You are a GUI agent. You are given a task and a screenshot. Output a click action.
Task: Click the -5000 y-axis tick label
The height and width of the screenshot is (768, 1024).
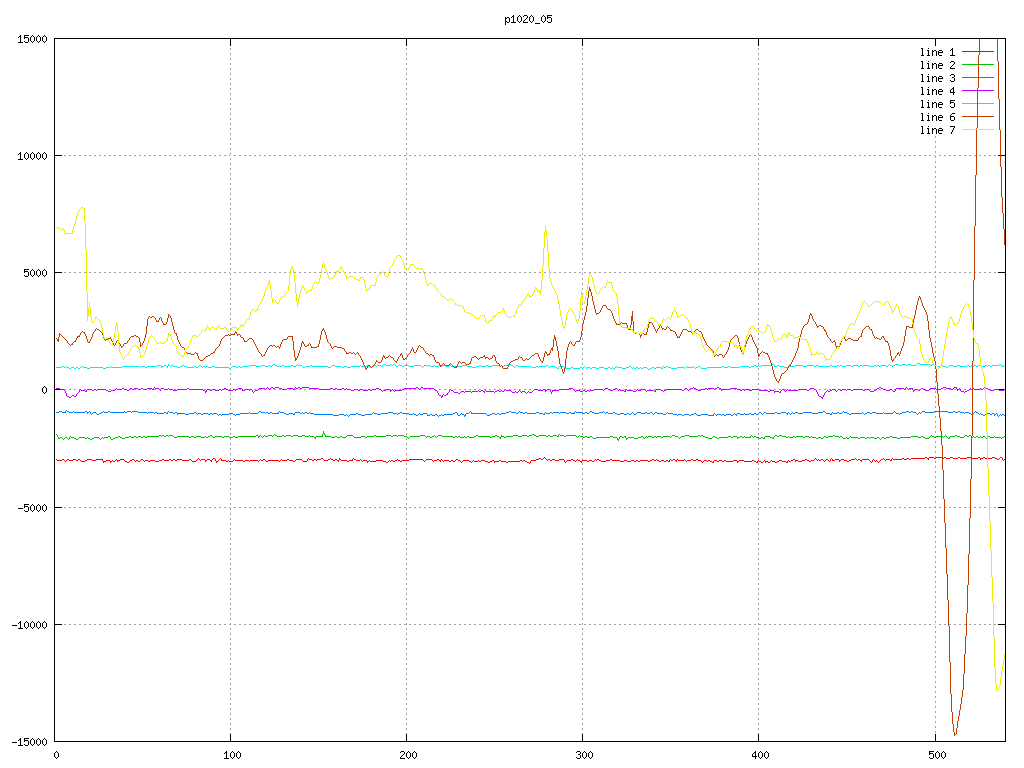point(32,507)
